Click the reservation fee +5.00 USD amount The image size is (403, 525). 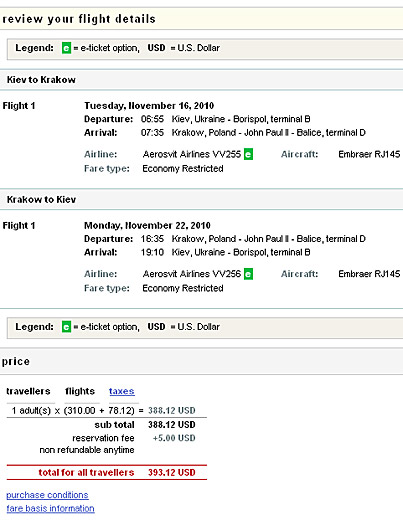coord(174,438)
